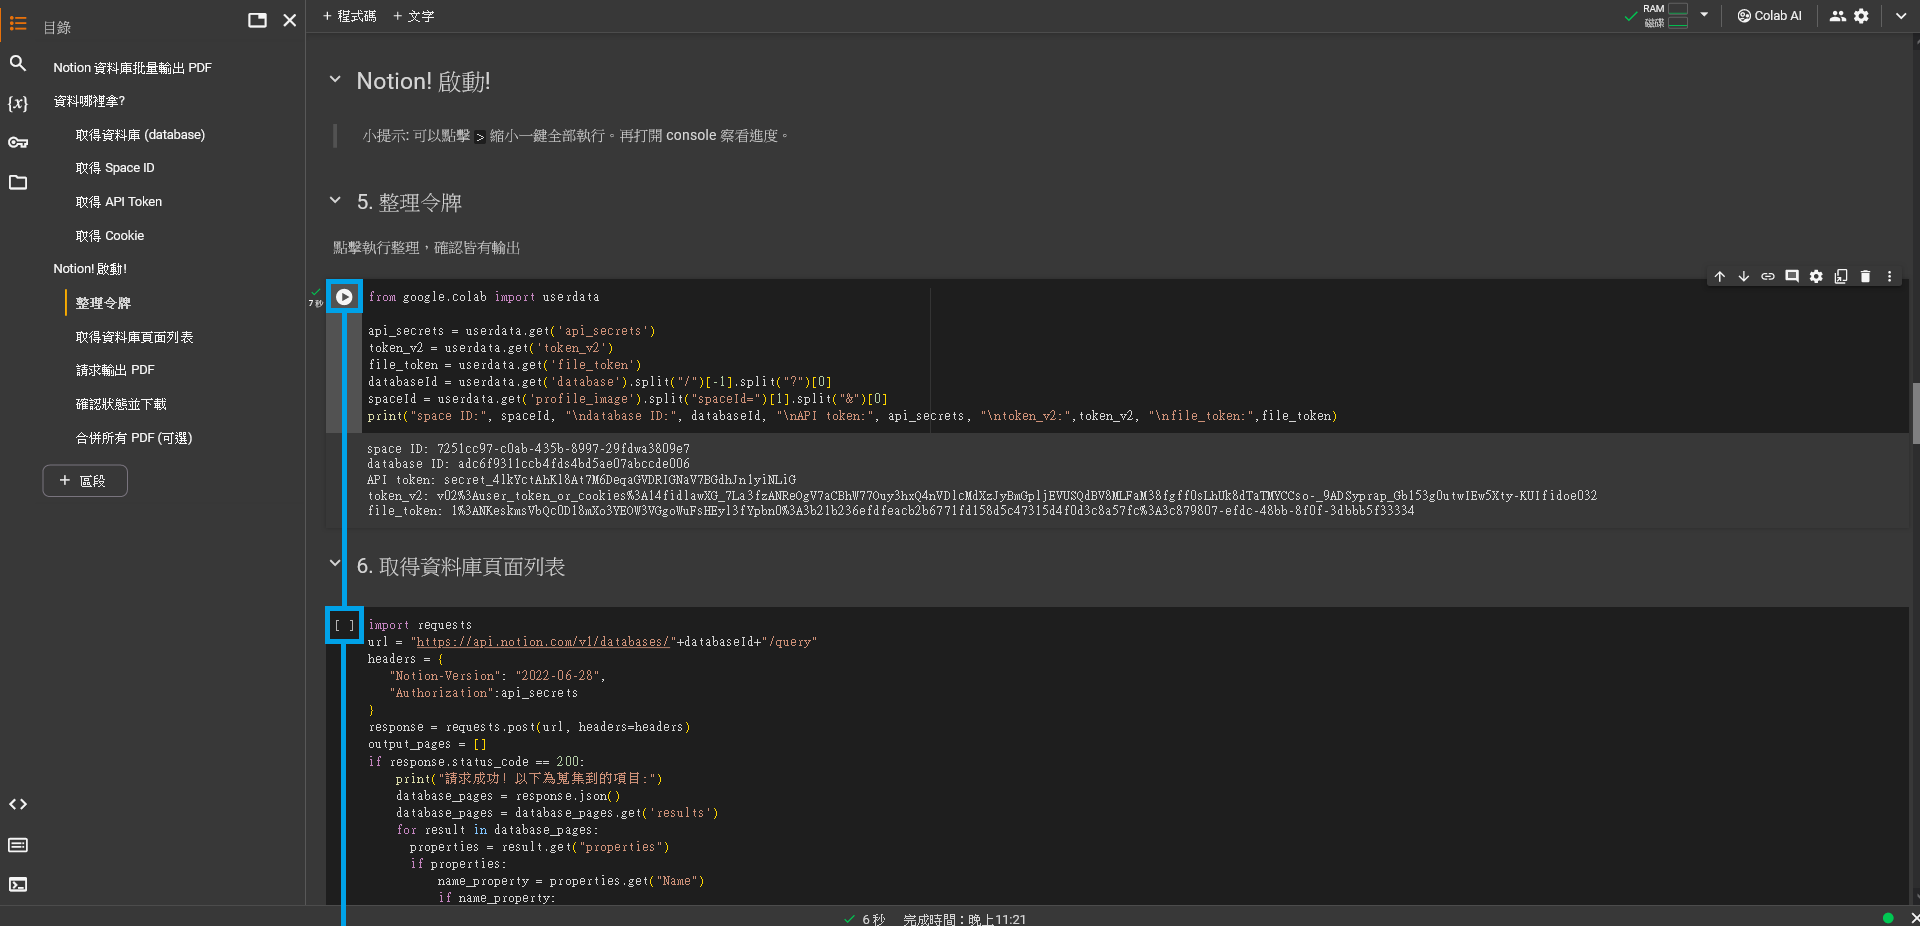Open more cell actions menu
The image size is (1920, 926).
(x=1889, y=276)
